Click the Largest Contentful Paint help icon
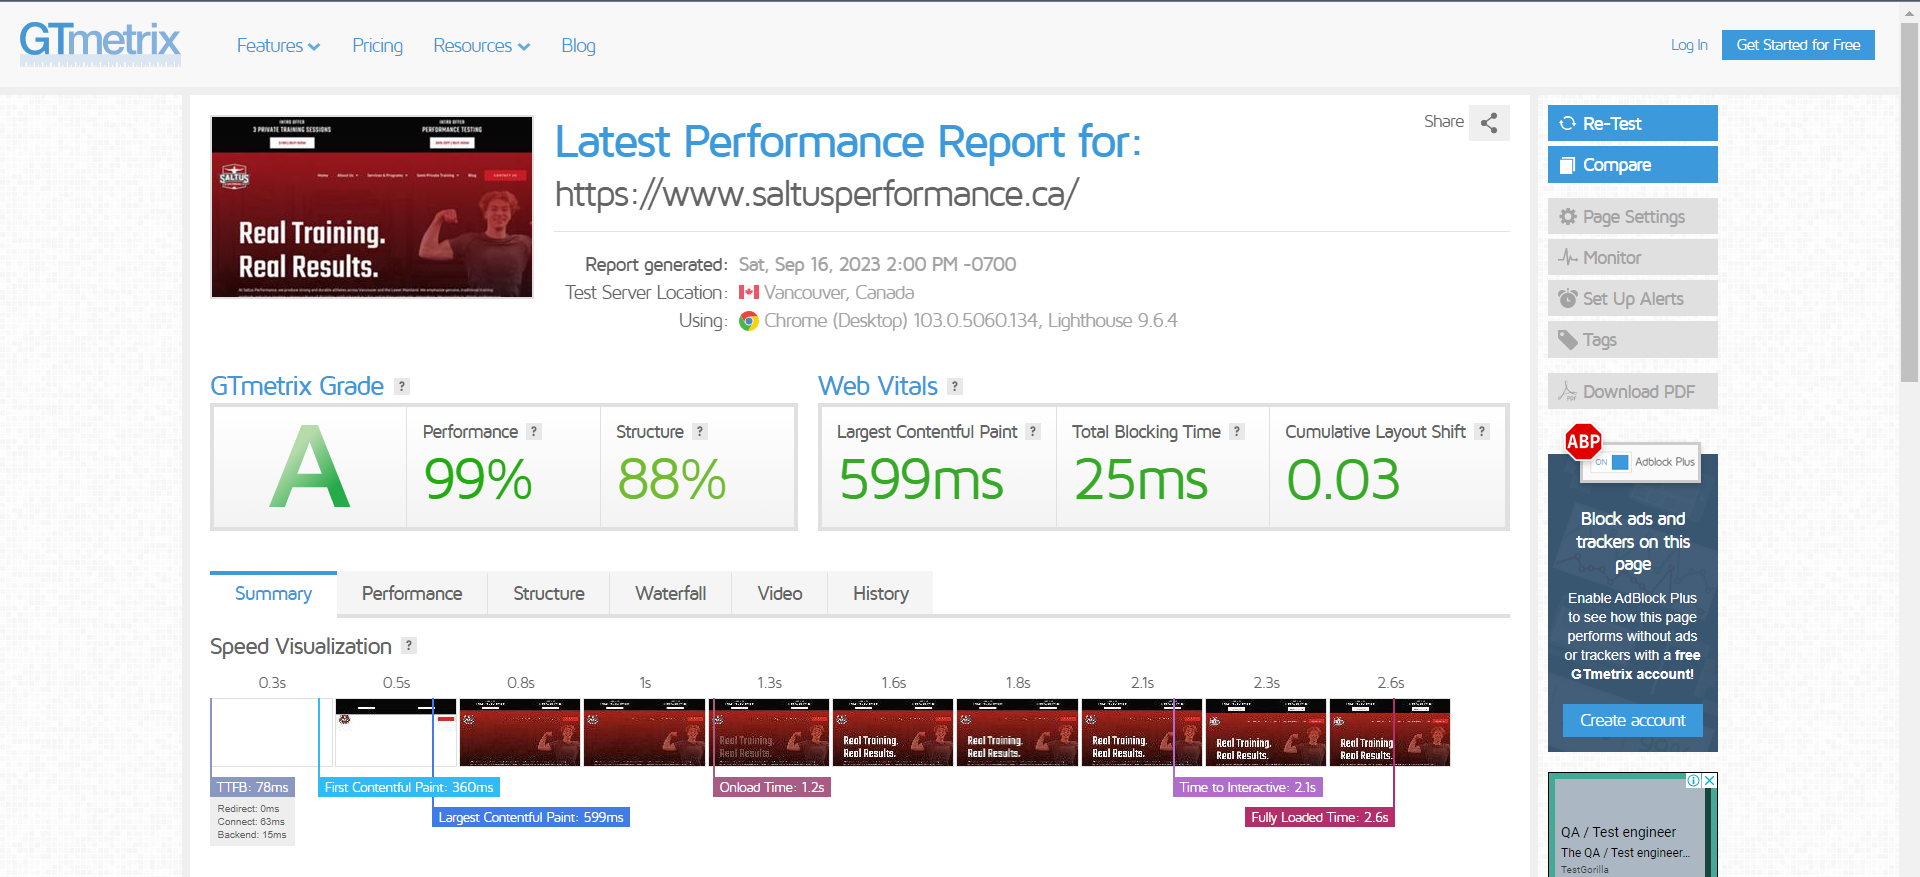This screenshot has height=877, width=1920. (1033, 431)
